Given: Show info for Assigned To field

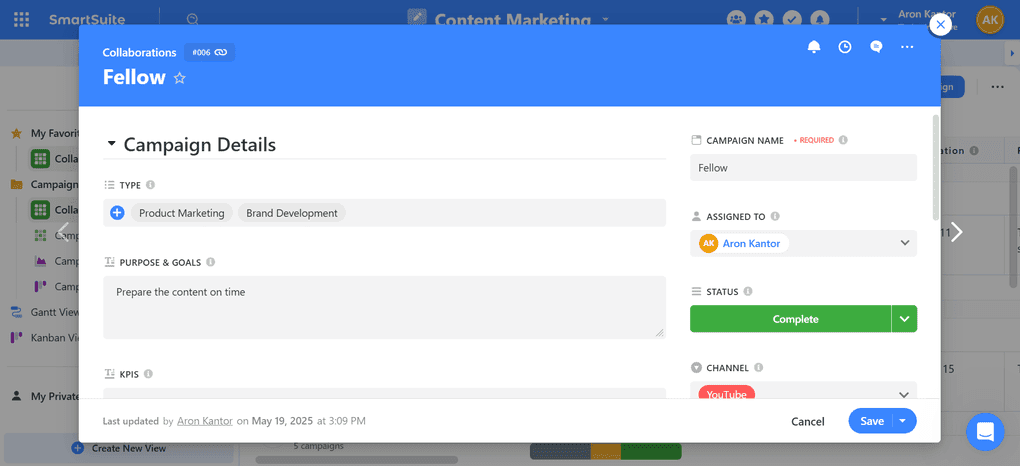Looking at the screenshot, I should click(775, 216).
